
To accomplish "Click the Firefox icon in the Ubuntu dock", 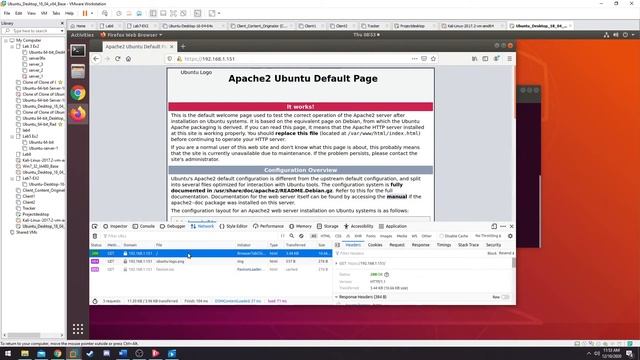I will click(x=78, y=113).
